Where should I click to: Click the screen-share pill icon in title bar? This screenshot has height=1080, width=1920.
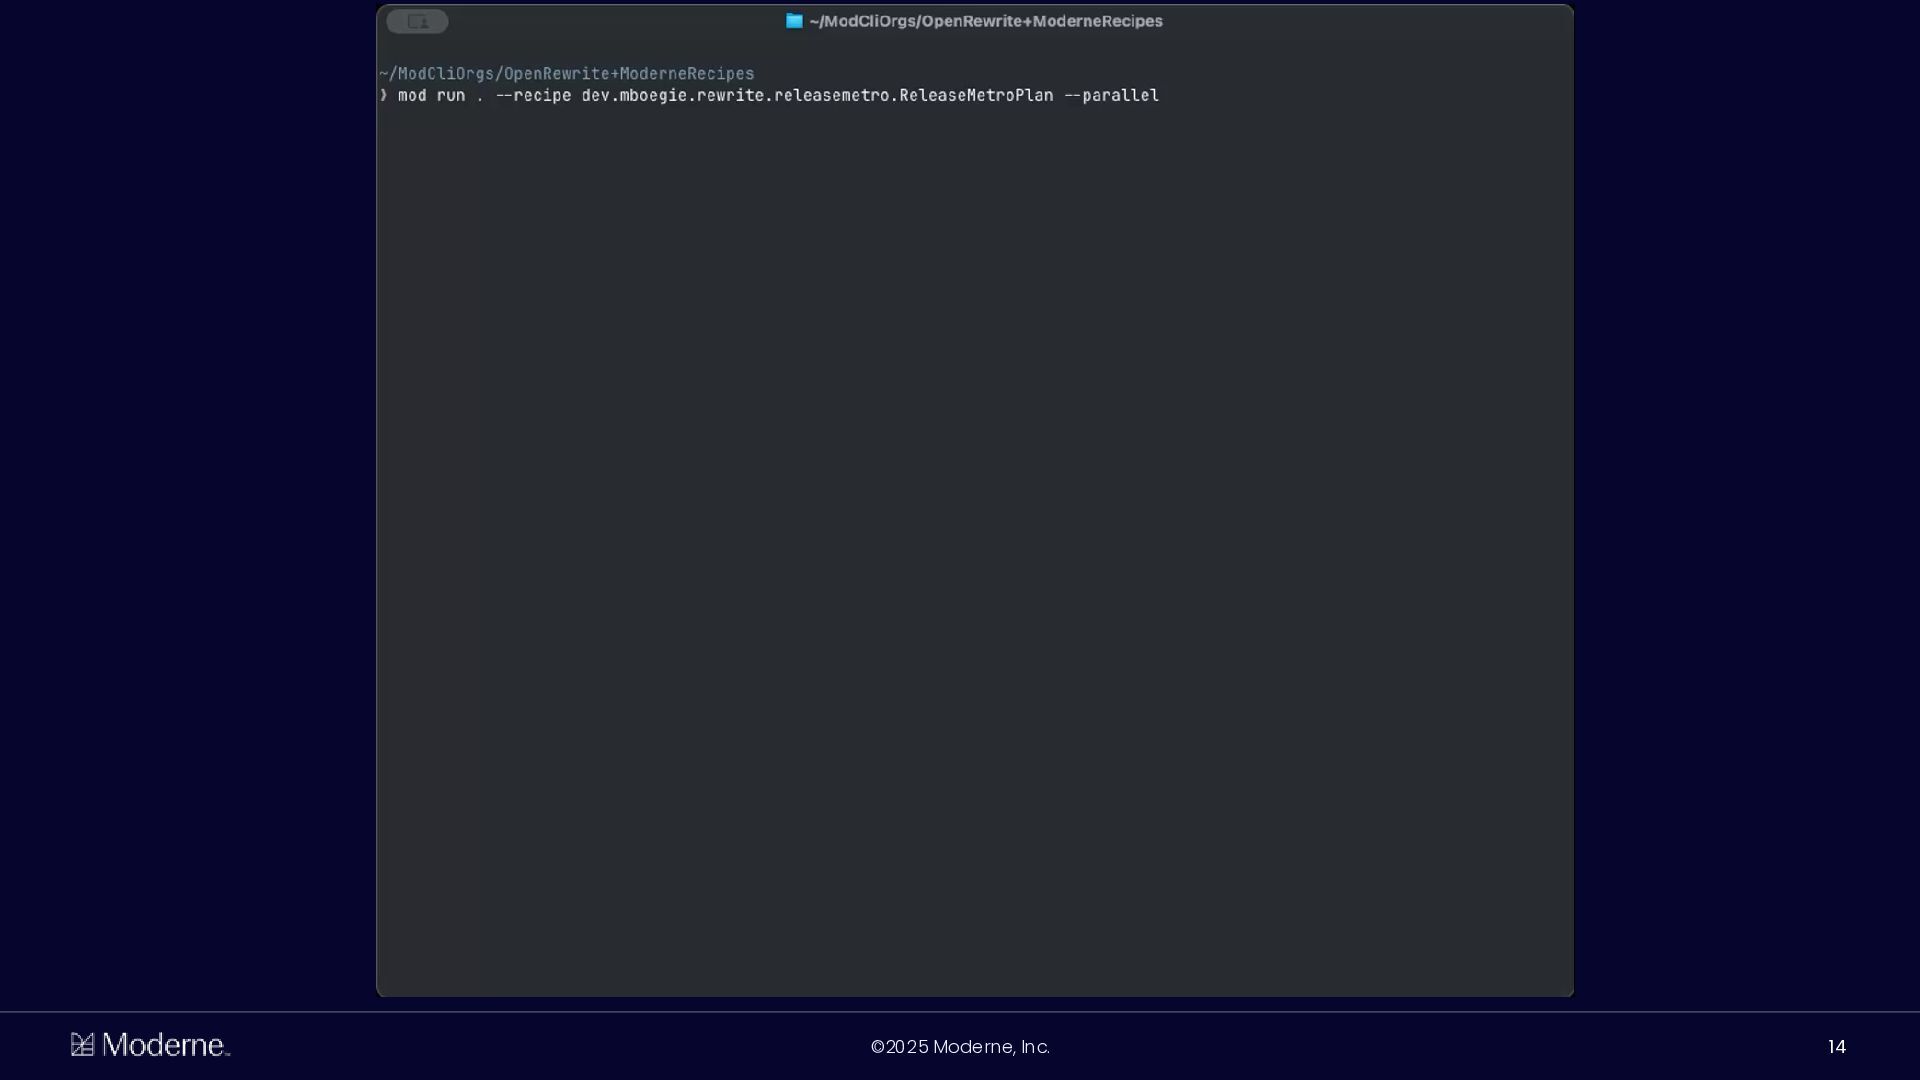[x=417, y=21]
